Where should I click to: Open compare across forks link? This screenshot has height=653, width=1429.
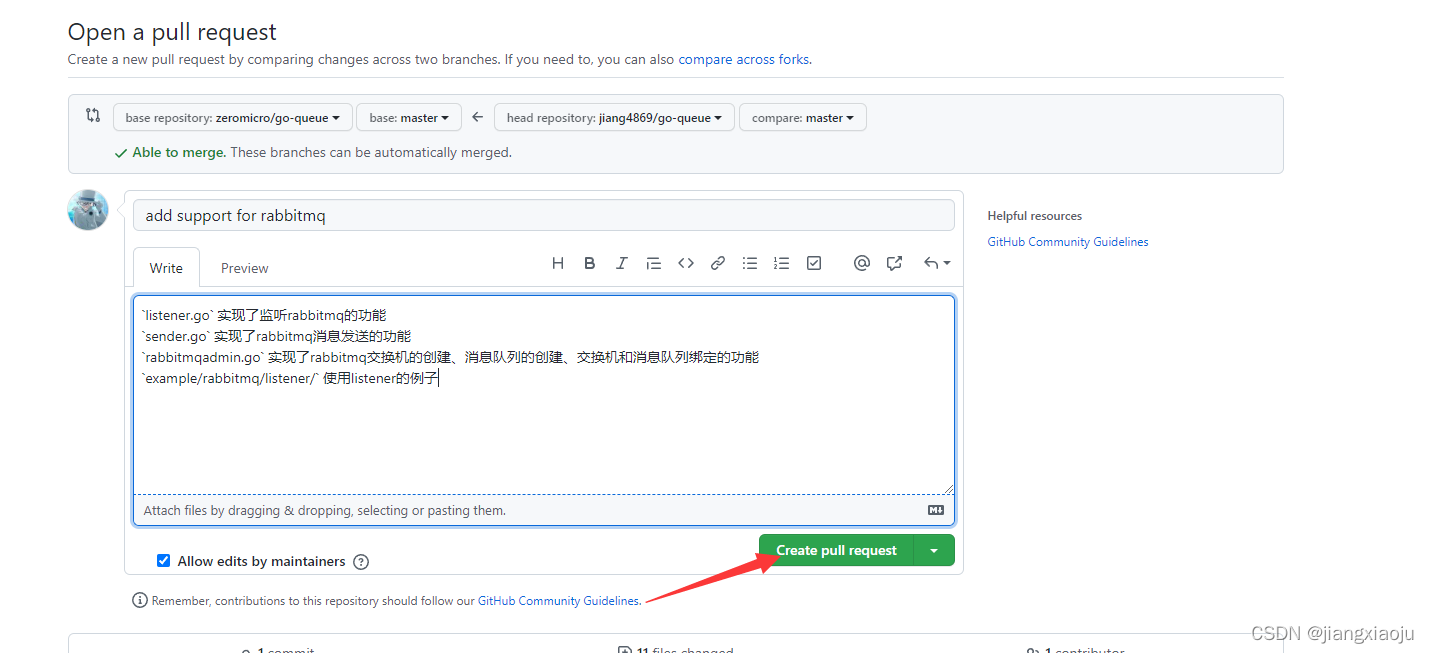(x=743, y=59)
